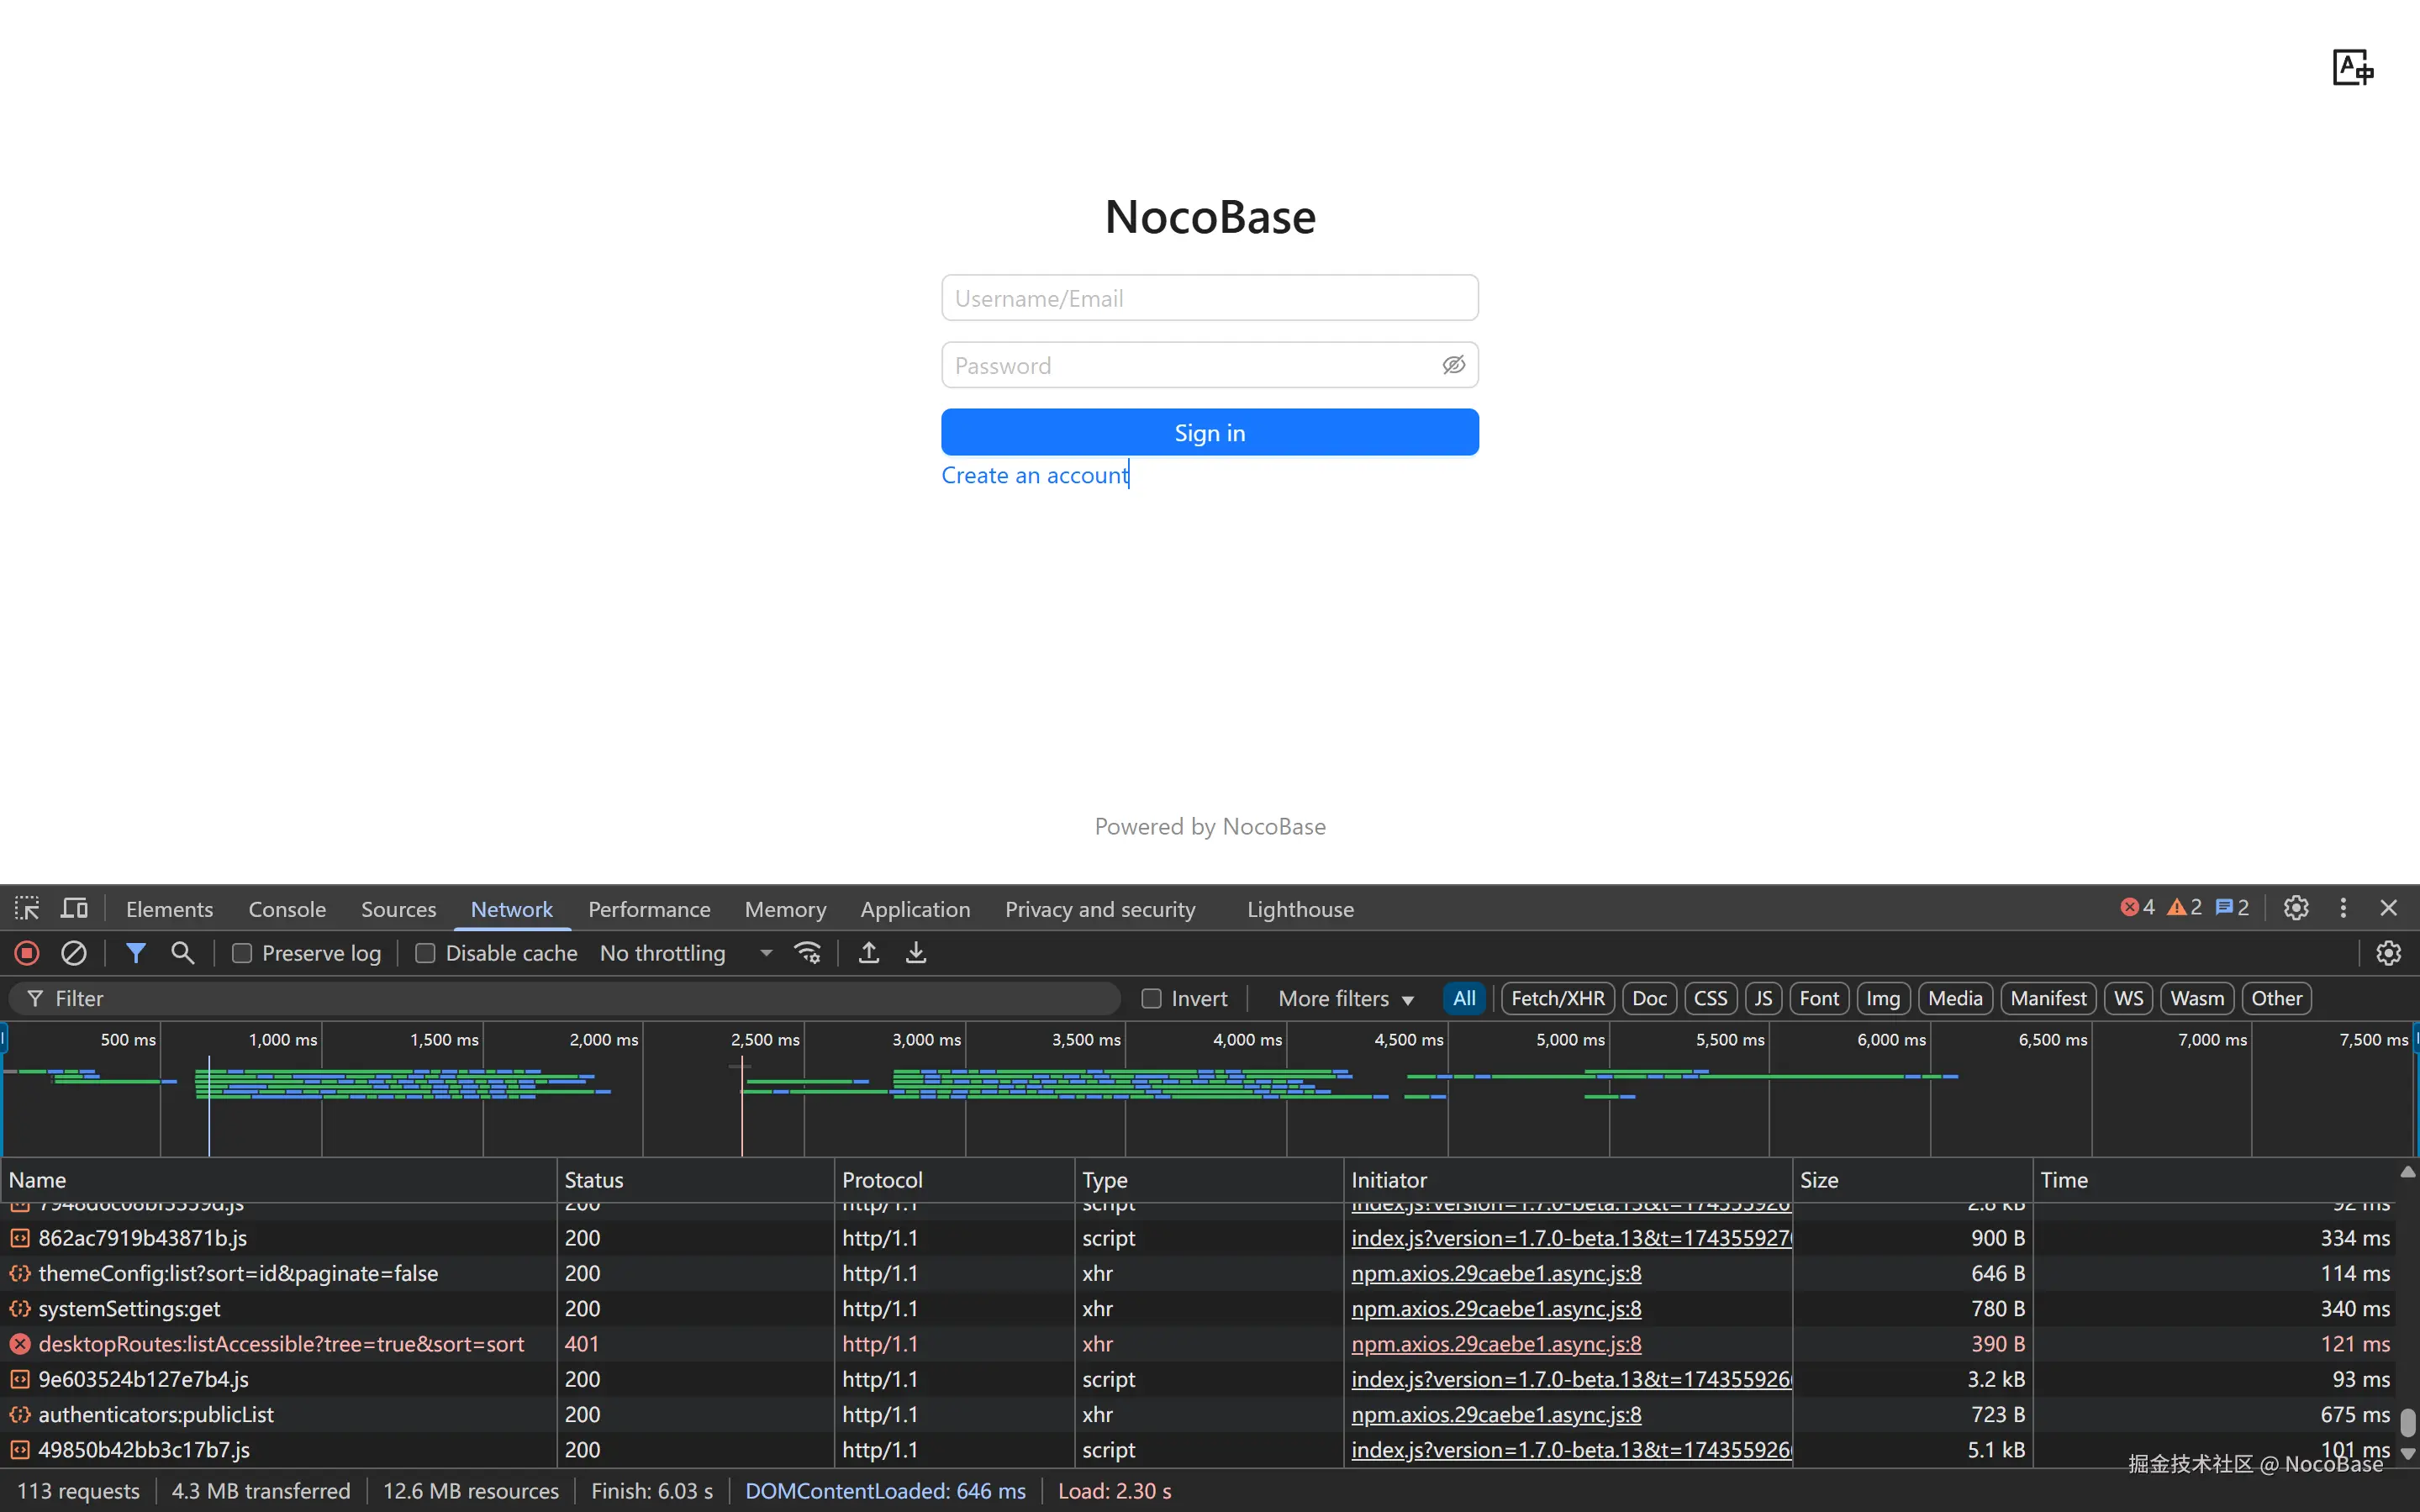Image resolution: width=2420 pixels, height=1512 pixels.
Task: Sort by the Size column header
Action: 1912,1180
